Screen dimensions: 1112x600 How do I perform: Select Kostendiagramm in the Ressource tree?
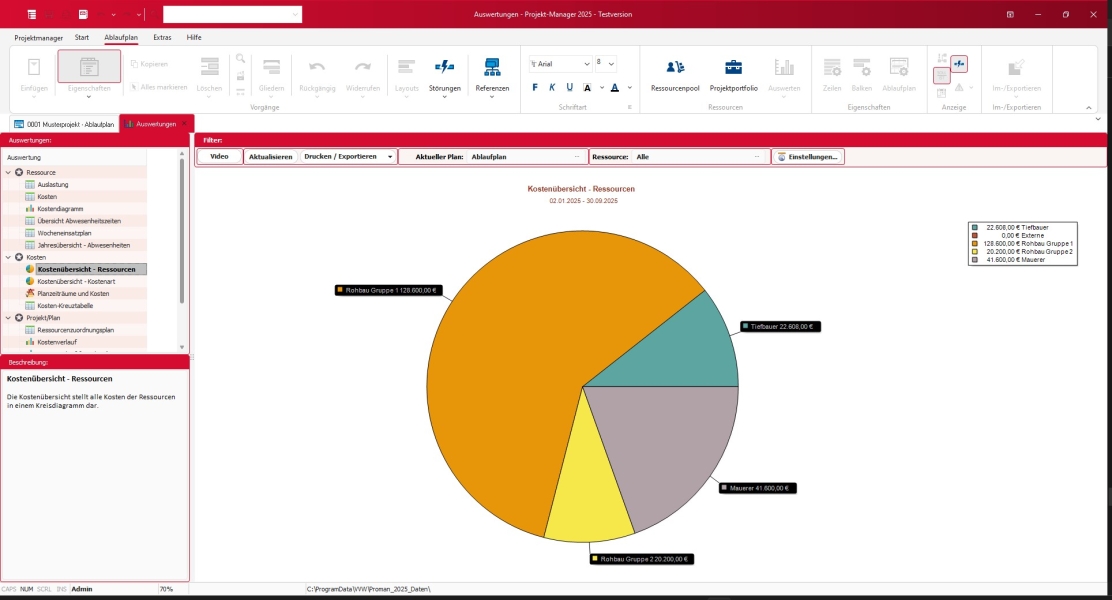pyautogui.click(x=60, y=209)
